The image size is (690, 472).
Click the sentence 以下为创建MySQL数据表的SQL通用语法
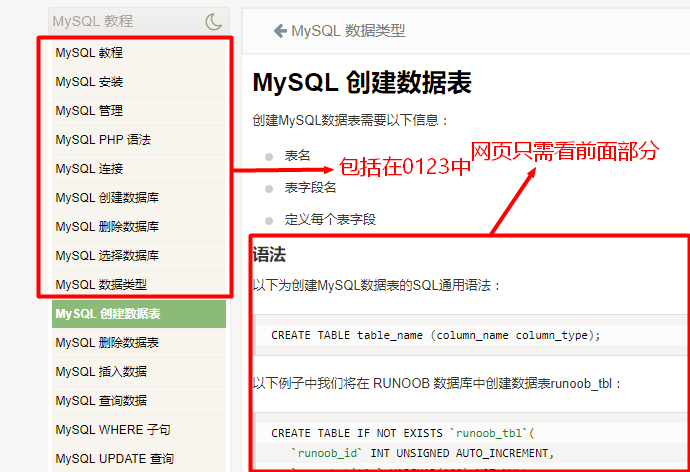point(377,286)
